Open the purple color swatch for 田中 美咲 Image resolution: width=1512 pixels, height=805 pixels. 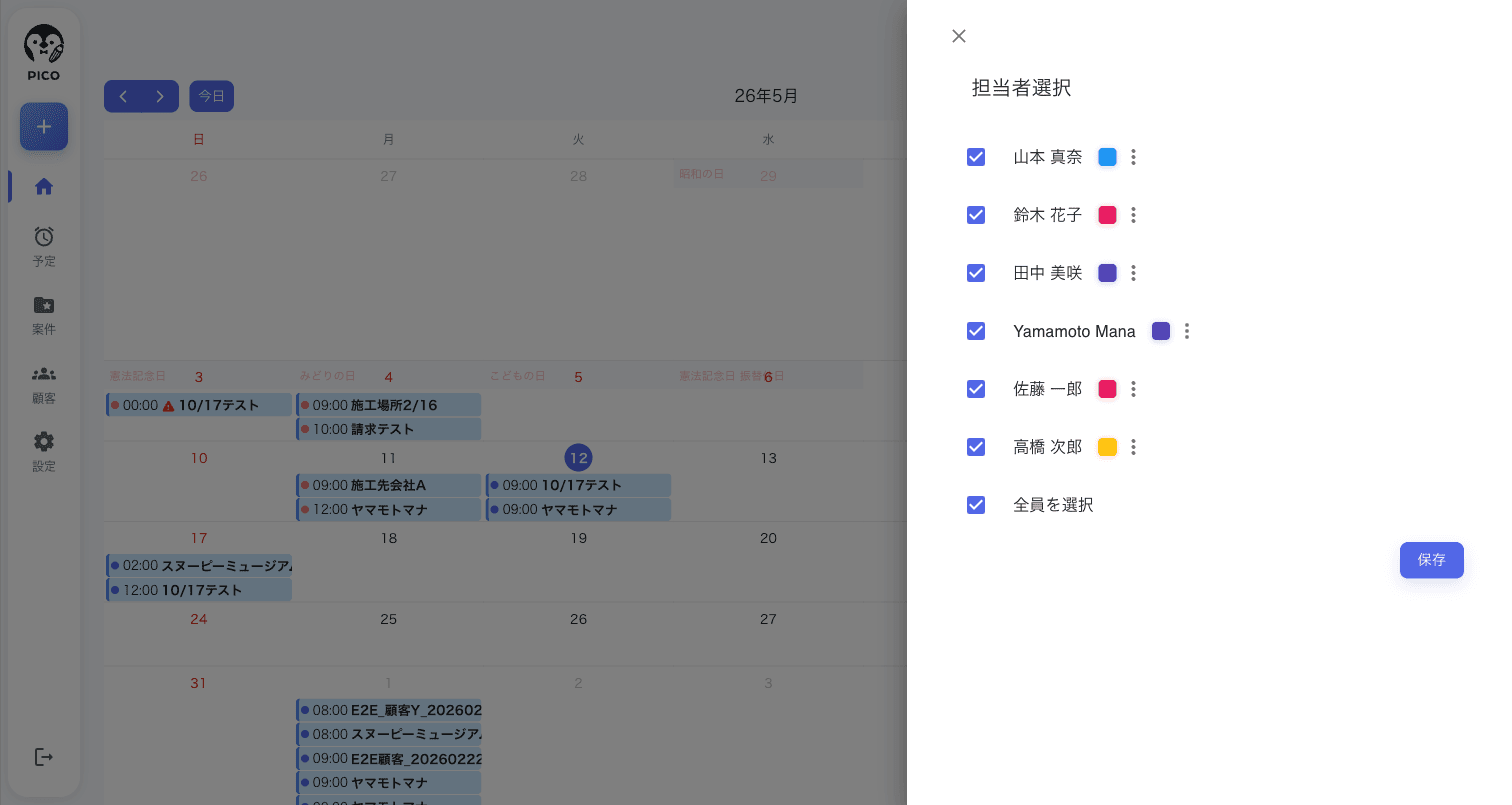click(x=1107, y=273)
